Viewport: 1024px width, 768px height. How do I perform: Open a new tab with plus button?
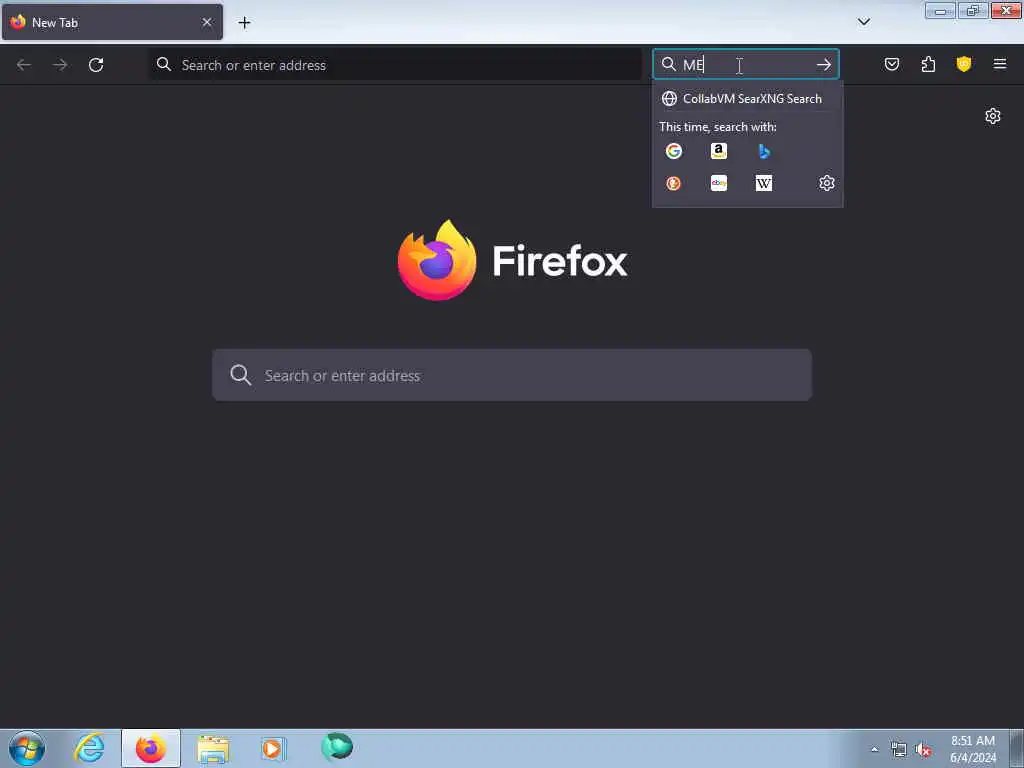[244, 23]
